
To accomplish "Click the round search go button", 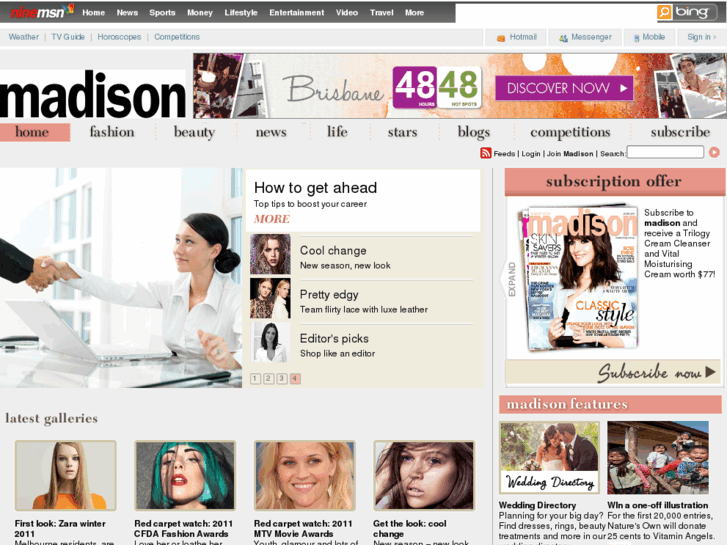I will [x=714, y=152].
